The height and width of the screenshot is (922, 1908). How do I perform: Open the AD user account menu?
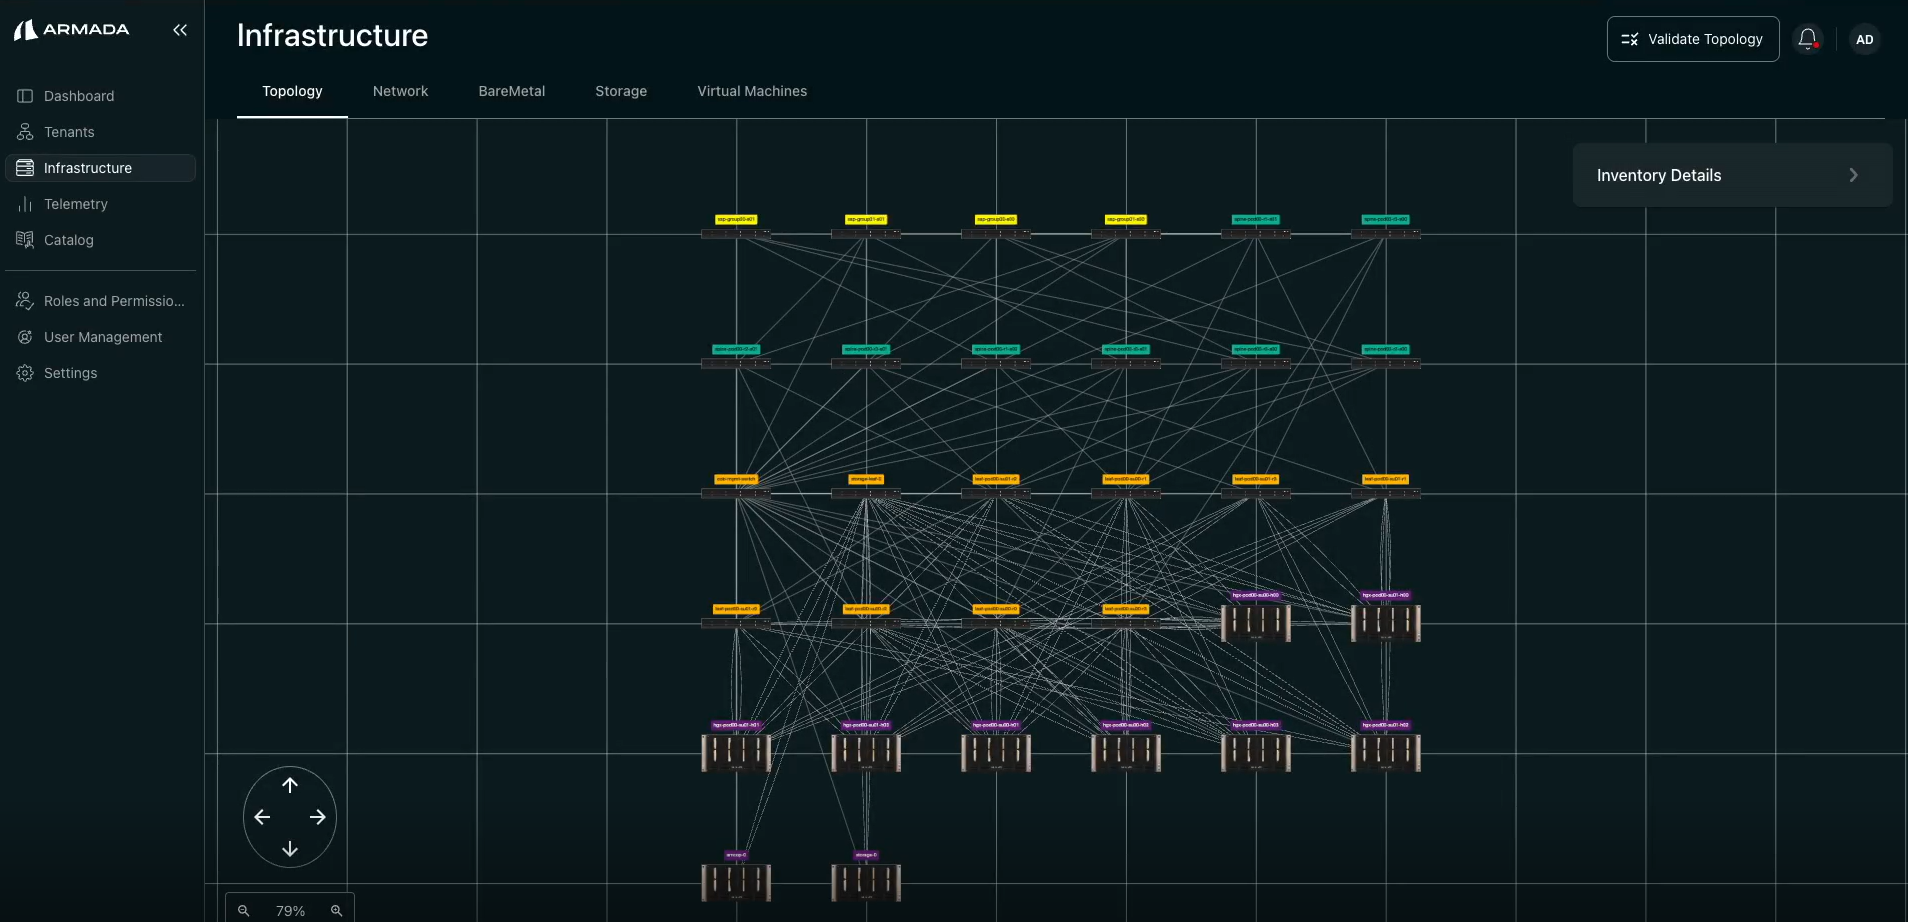point(1863,39)
